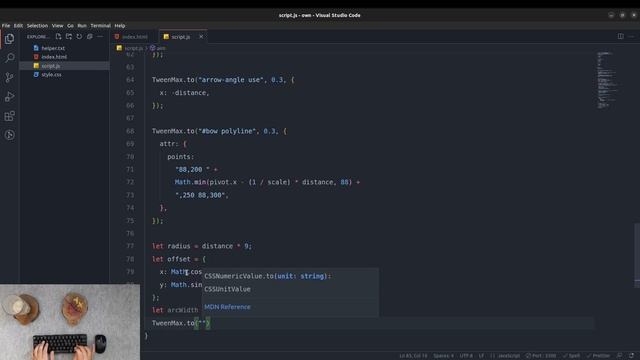Screen dimensions: 640x360
Task: Click the "let offset = {" line
Action: pos(179,259)
